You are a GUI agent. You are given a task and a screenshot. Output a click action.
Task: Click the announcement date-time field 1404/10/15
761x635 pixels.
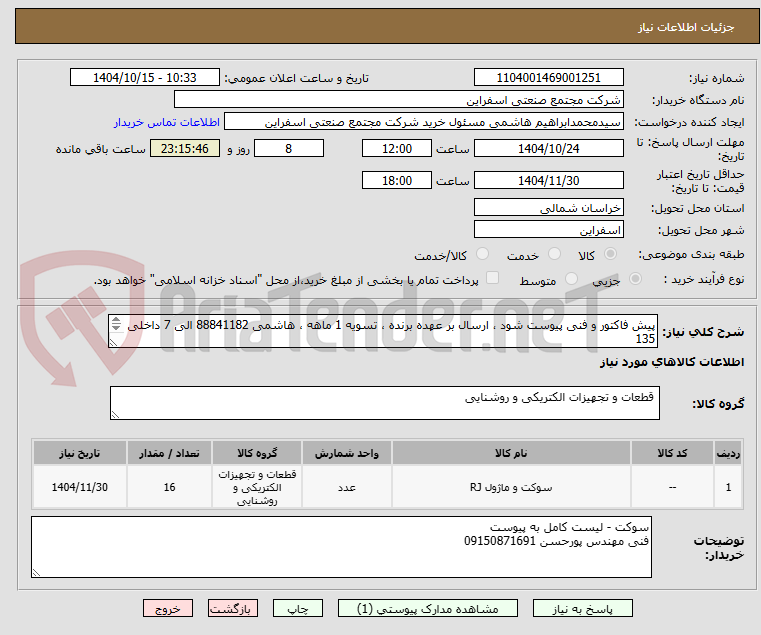point(145,78)
